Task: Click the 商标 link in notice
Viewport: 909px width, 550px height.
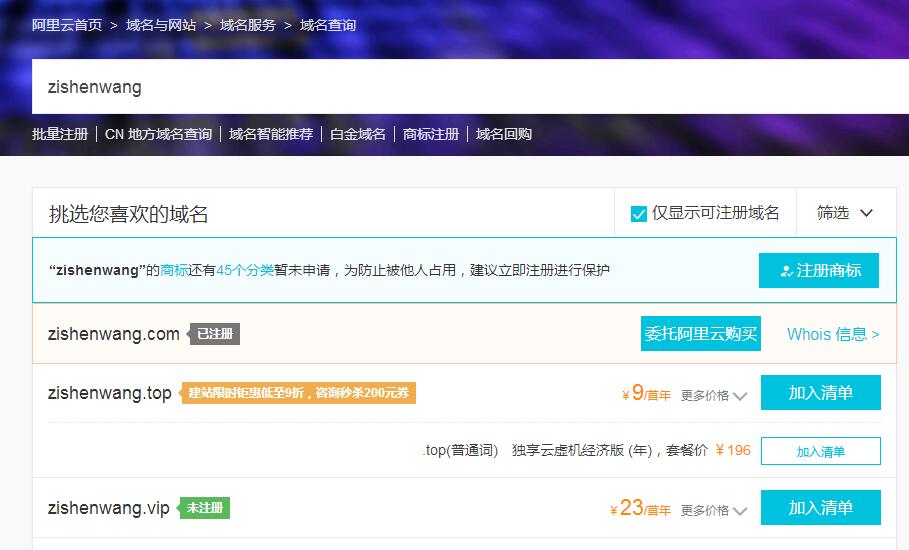Action: tap(173, 270)
